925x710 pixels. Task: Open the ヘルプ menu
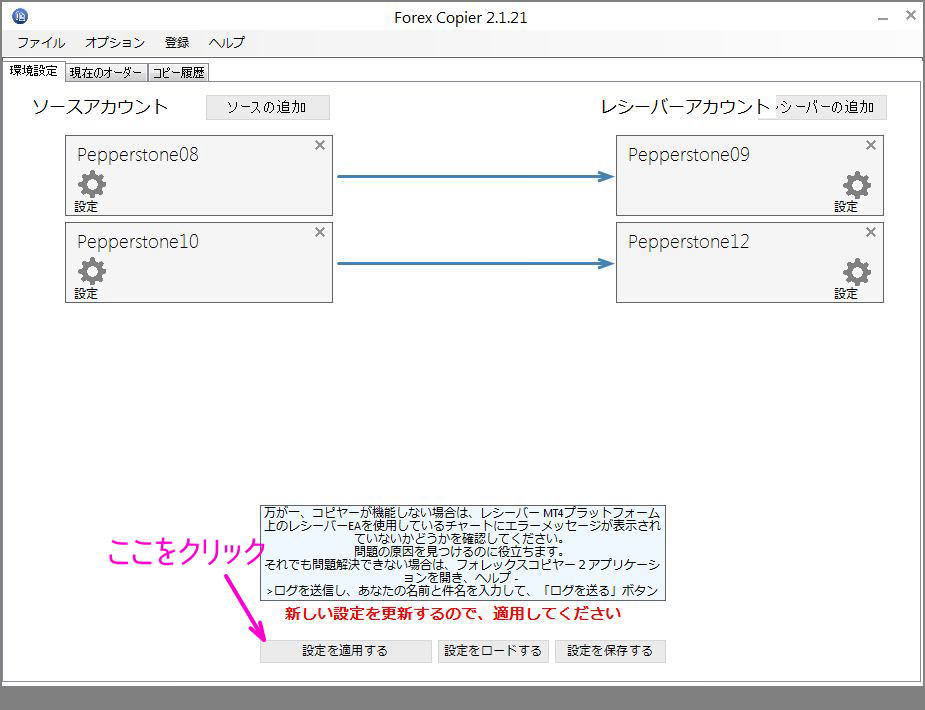(x=226, y=42)
